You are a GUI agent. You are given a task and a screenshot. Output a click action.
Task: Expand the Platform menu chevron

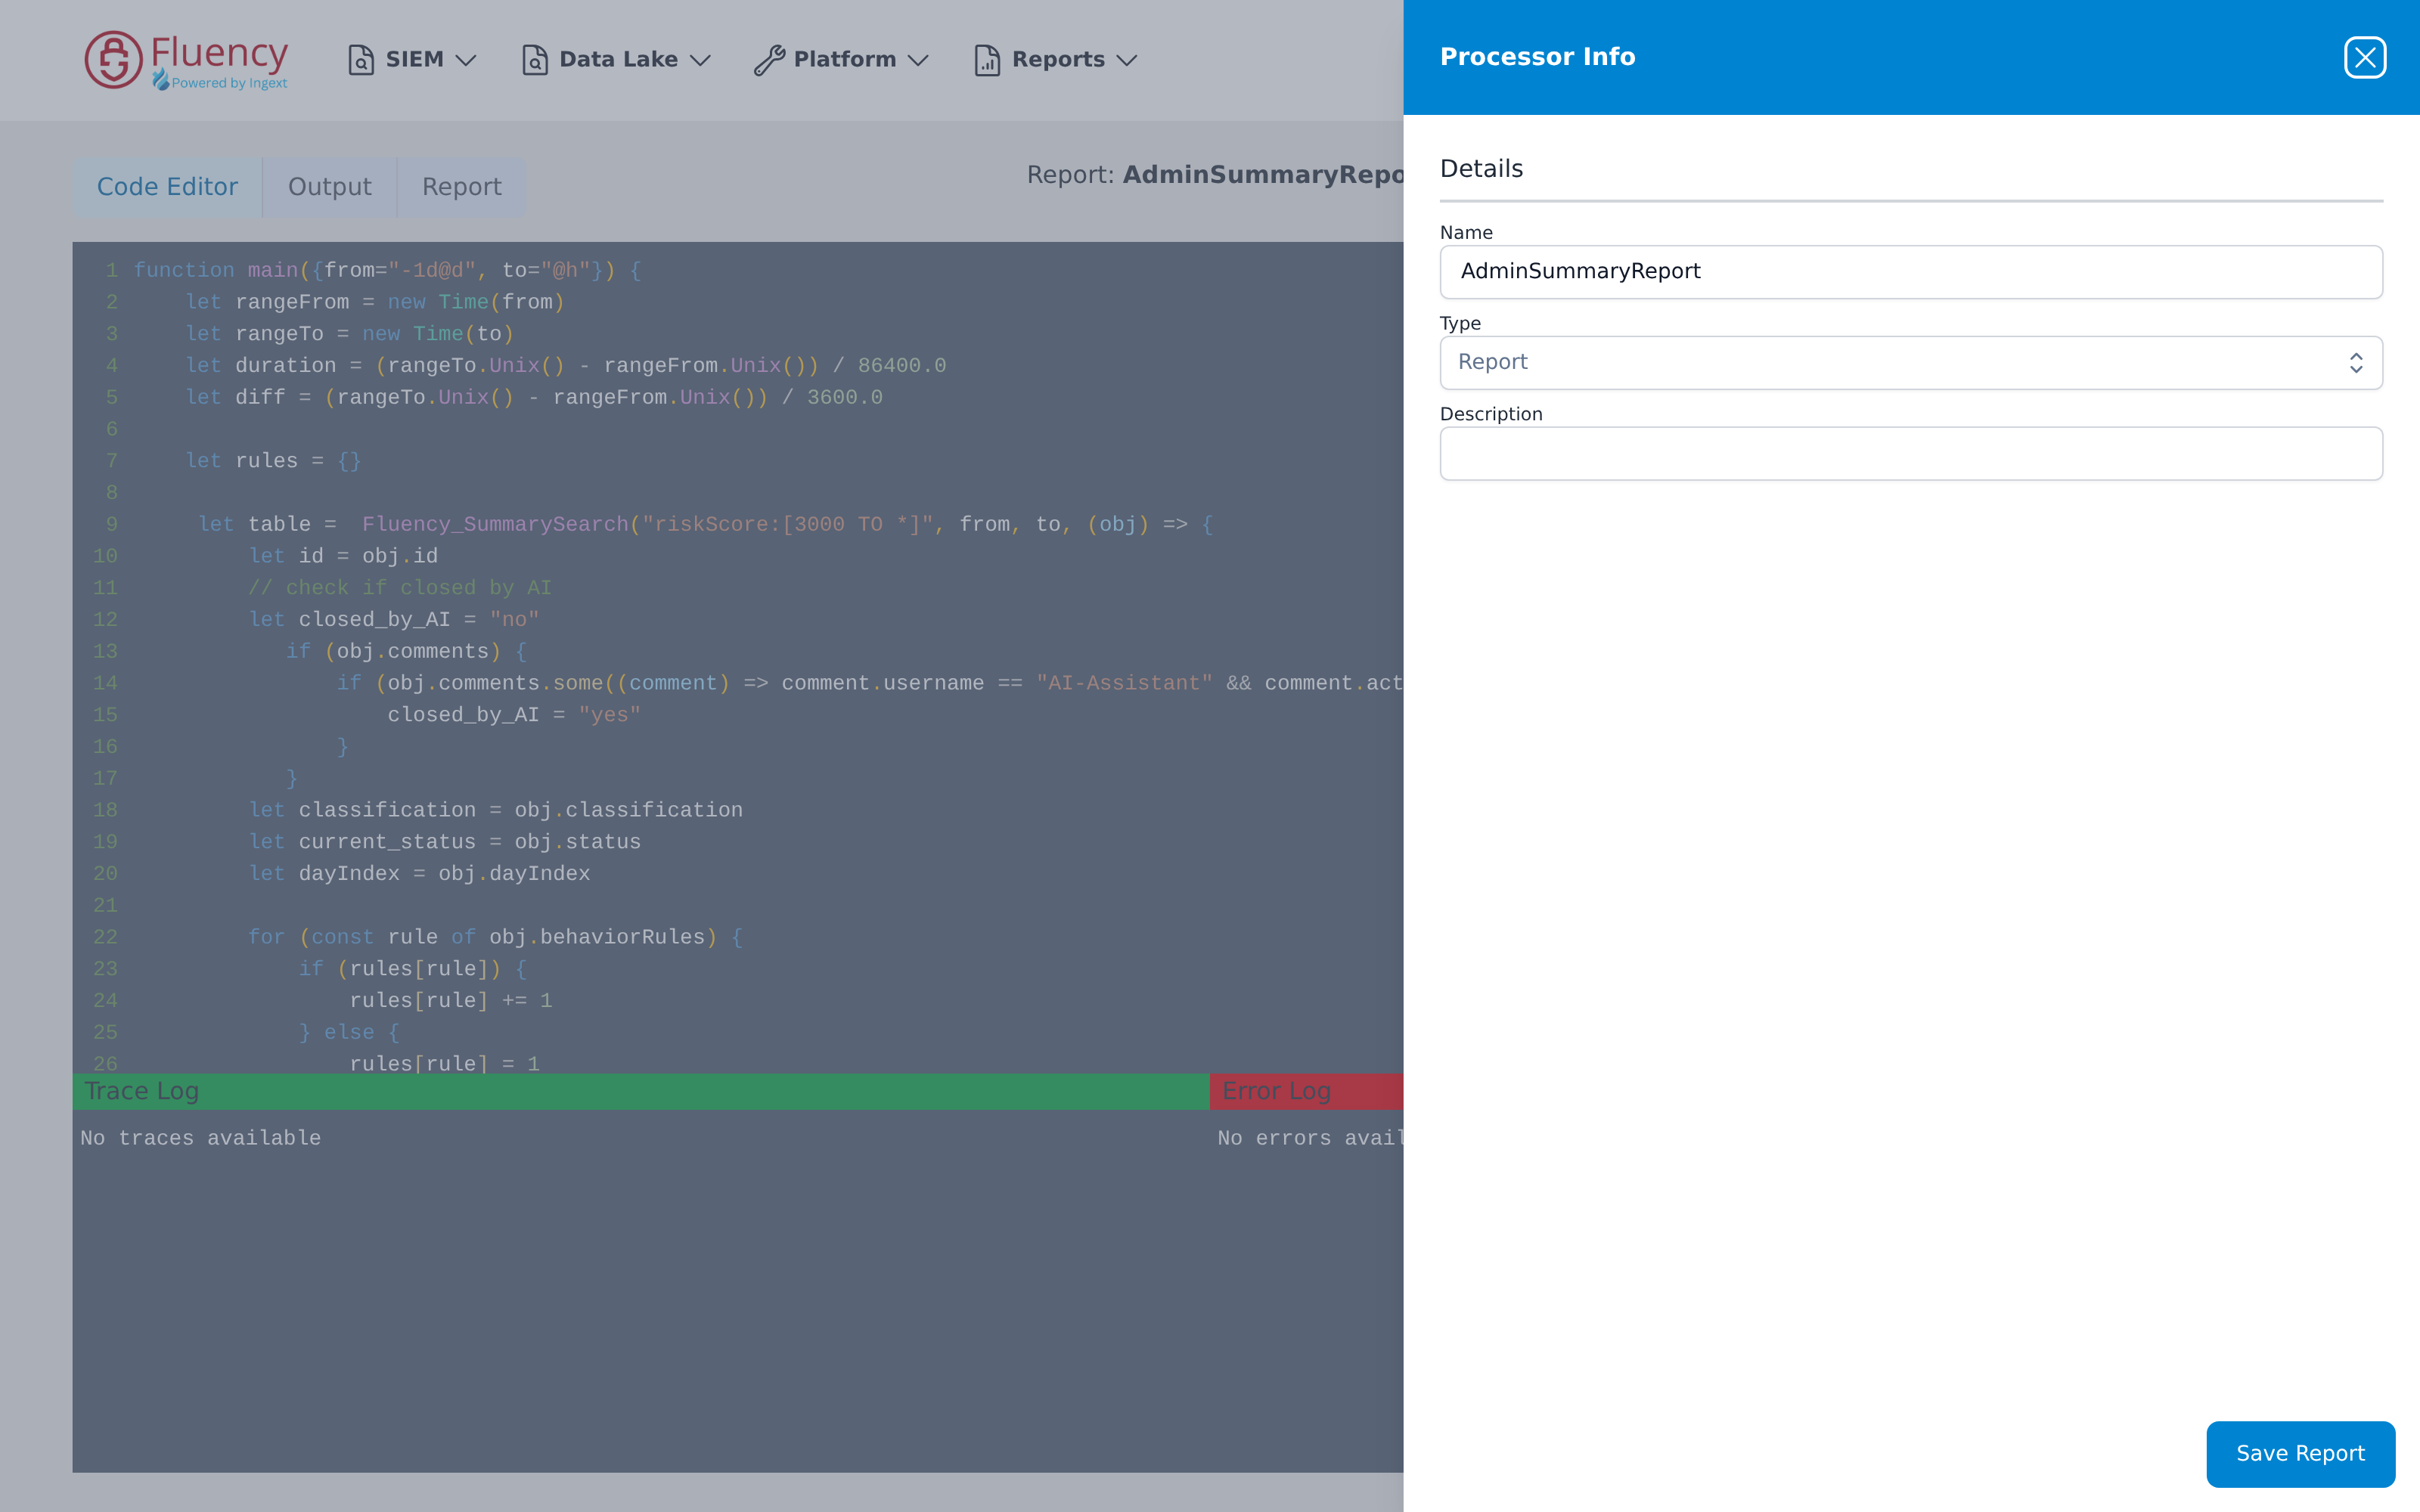(919, 60)
